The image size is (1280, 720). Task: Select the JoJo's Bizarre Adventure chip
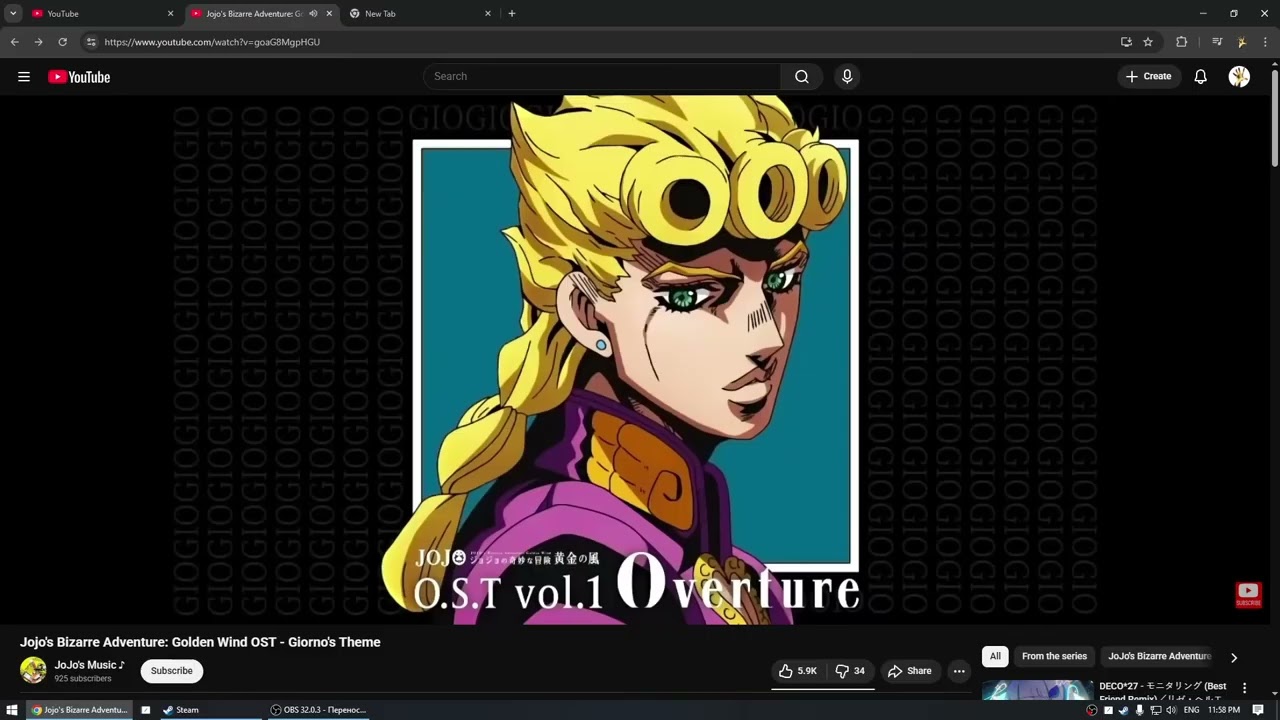click(x=1159, y=656)
